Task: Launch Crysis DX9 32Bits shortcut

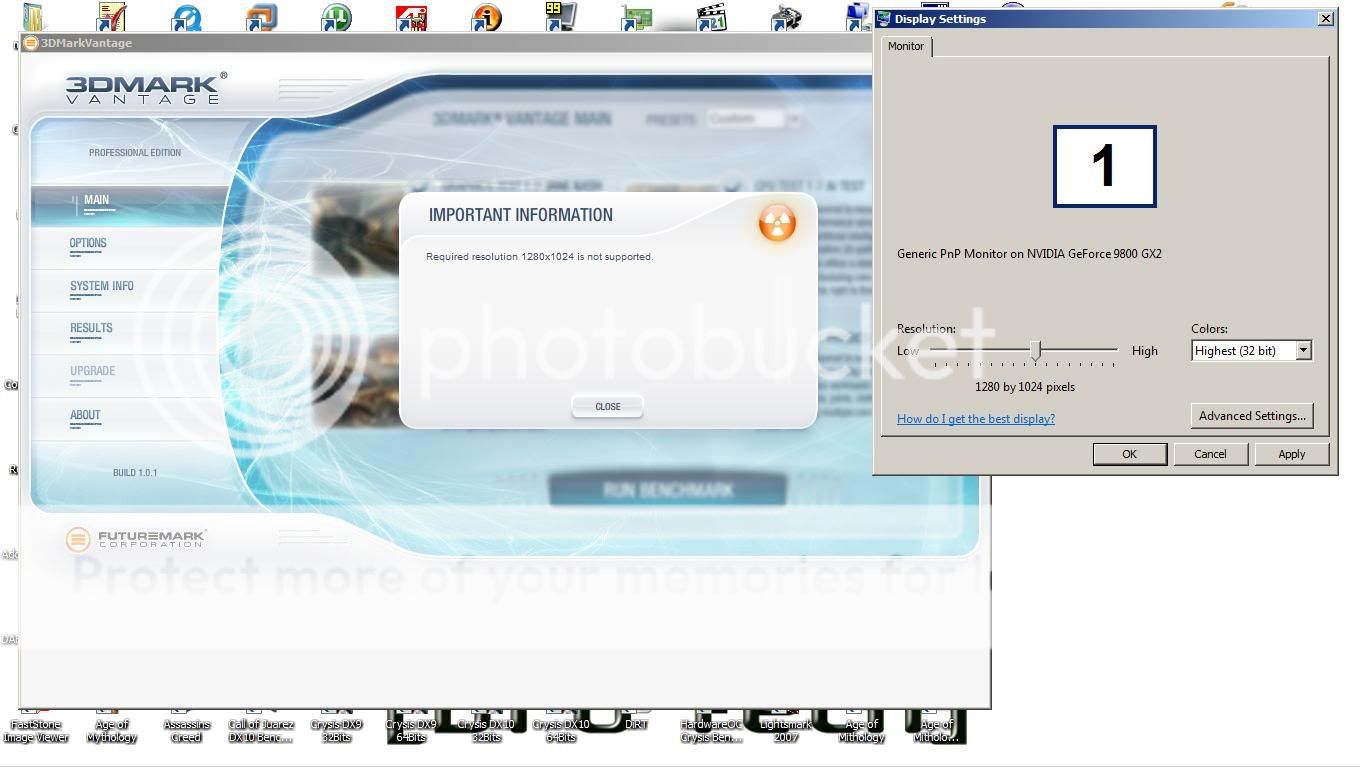Action: (336, 731)
